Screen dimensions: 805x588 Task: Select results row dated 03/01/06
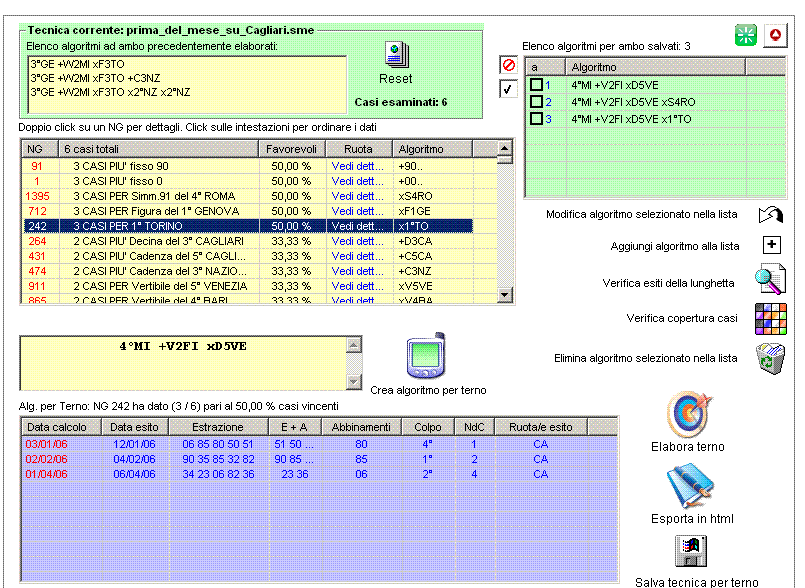click(x=319, y=444)
